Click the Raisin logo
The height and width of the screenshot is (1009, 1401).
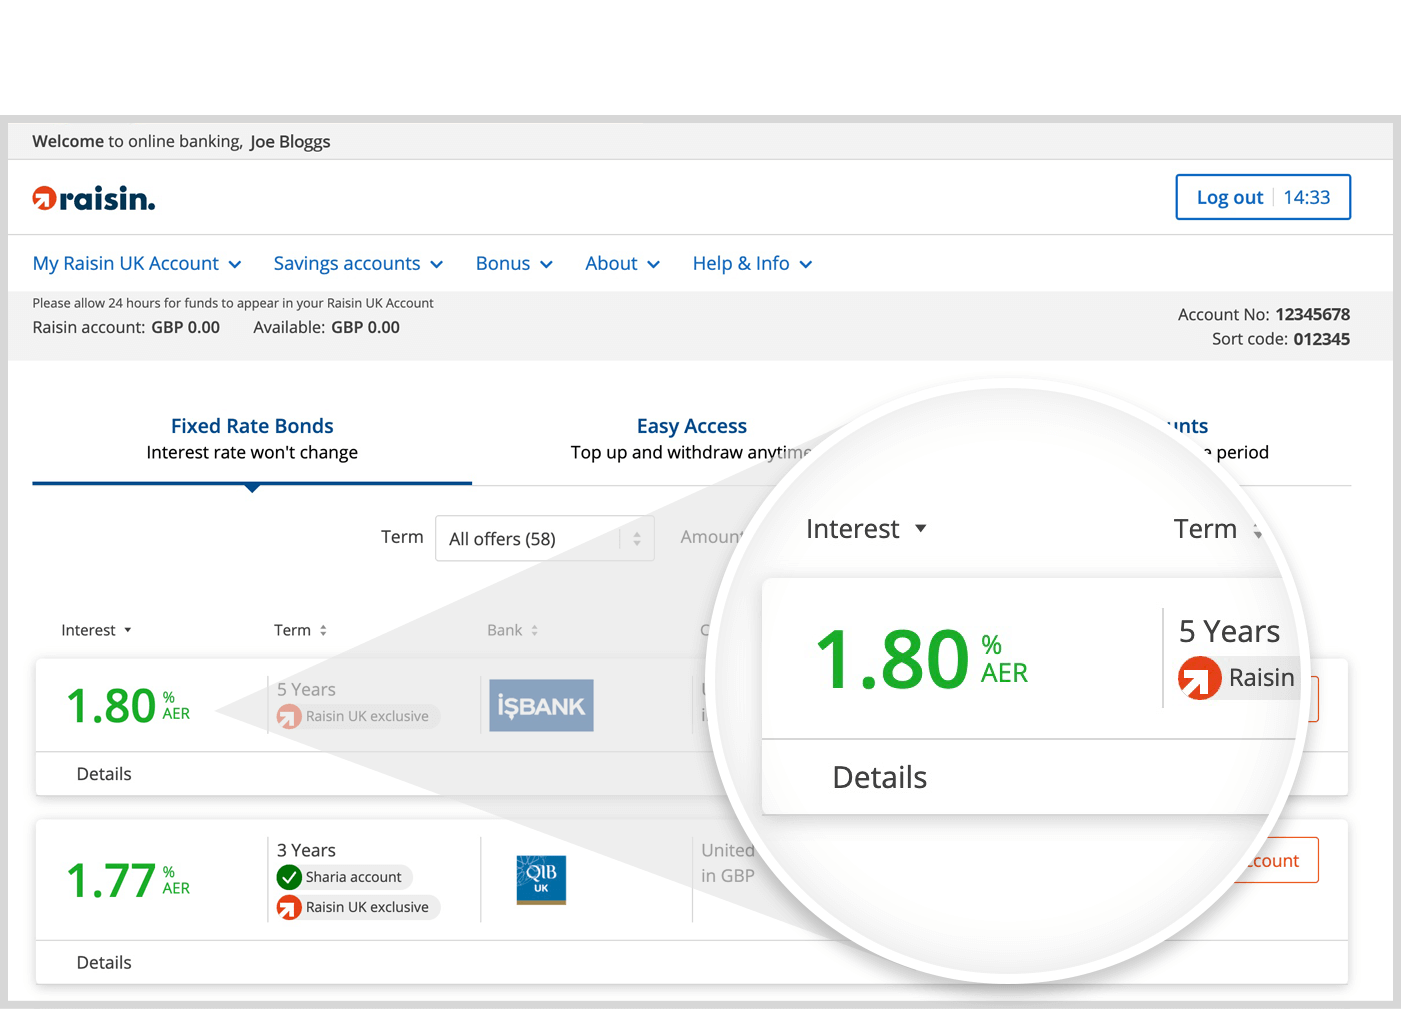[94, 198]
